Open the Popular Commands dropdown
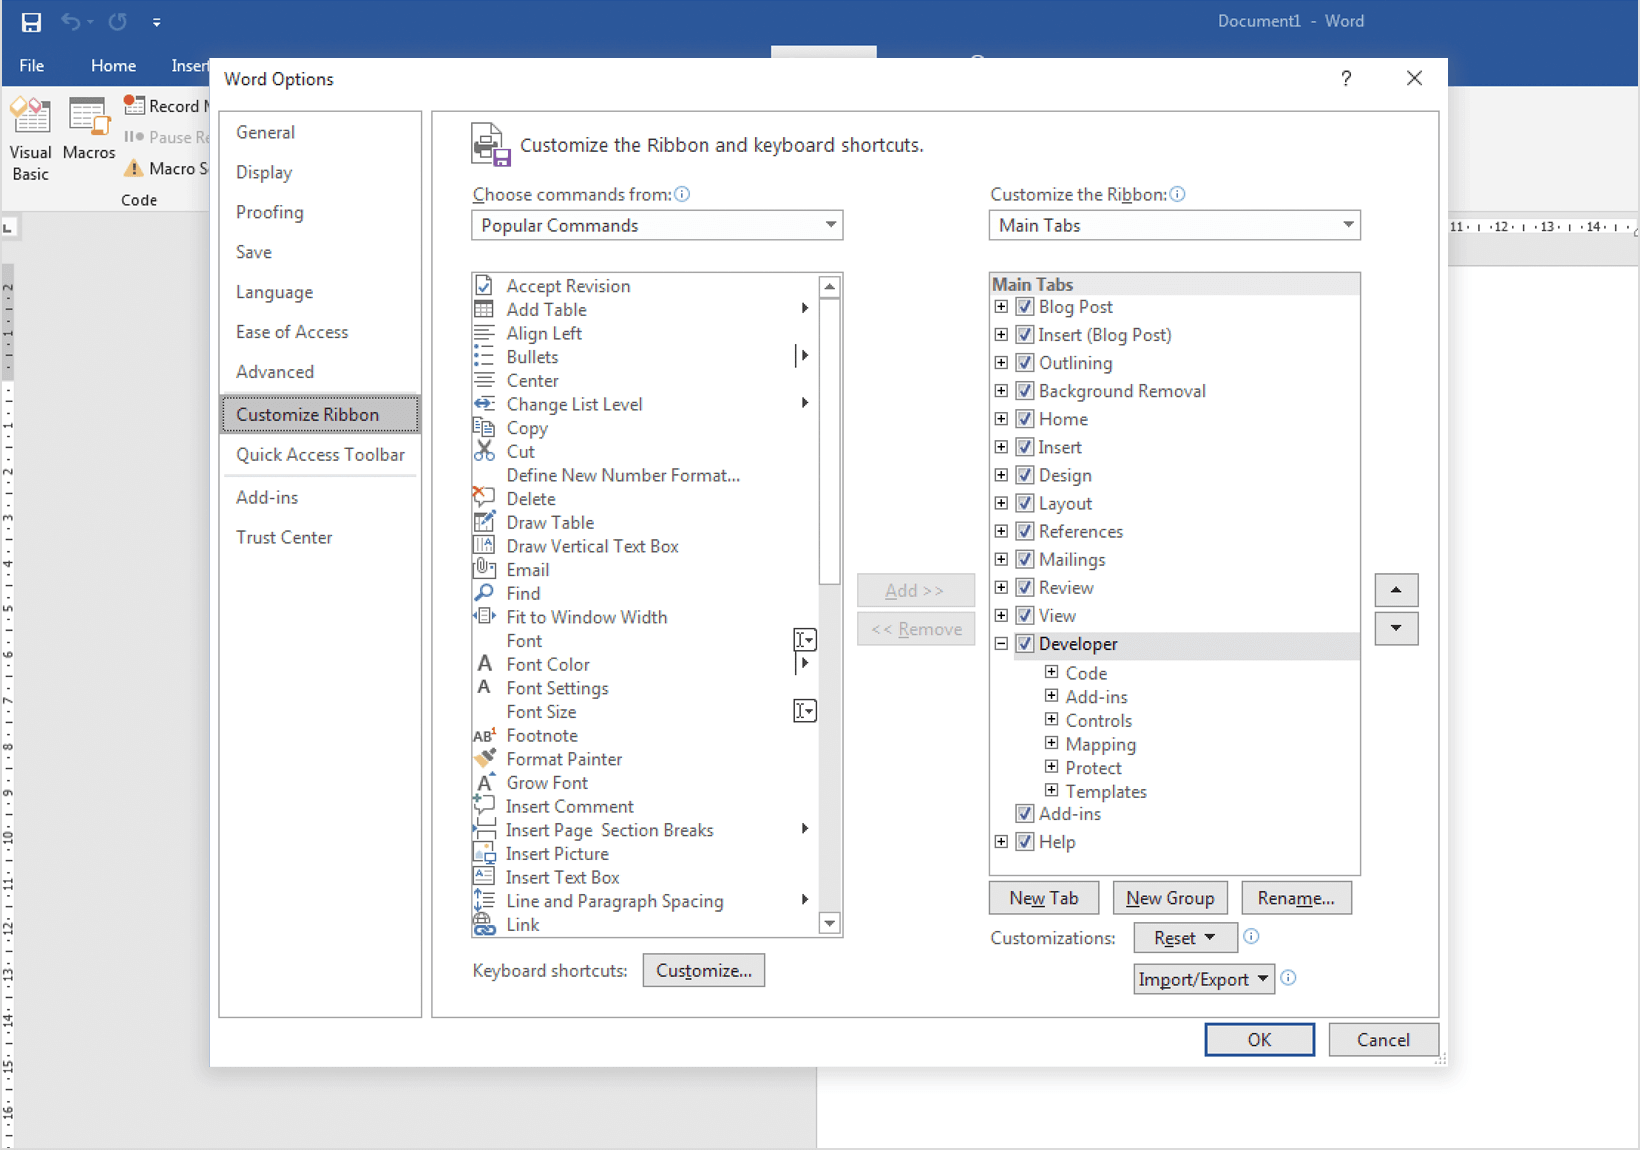This screenshot has height=1150, width=1640. [657, 225]
